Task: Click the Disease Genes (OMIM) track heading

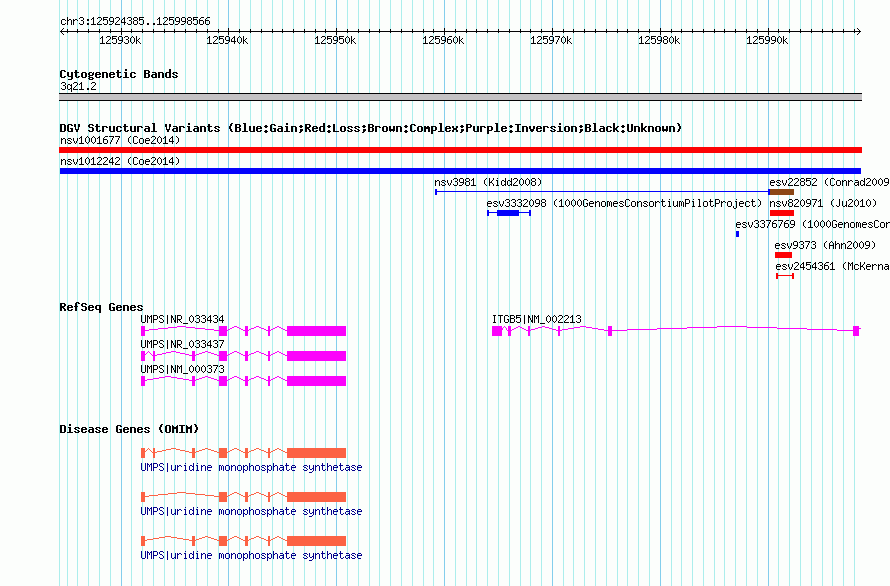Action: (x=129, y=429)
